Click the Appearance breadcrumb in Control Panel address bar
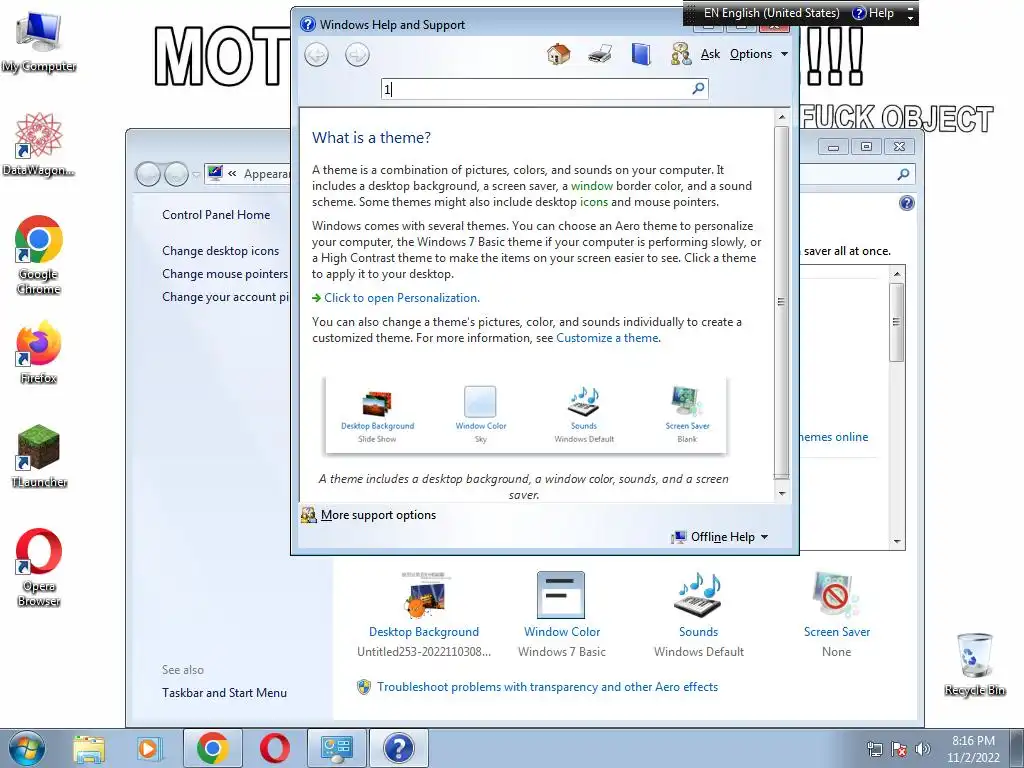 click(266, 174)
